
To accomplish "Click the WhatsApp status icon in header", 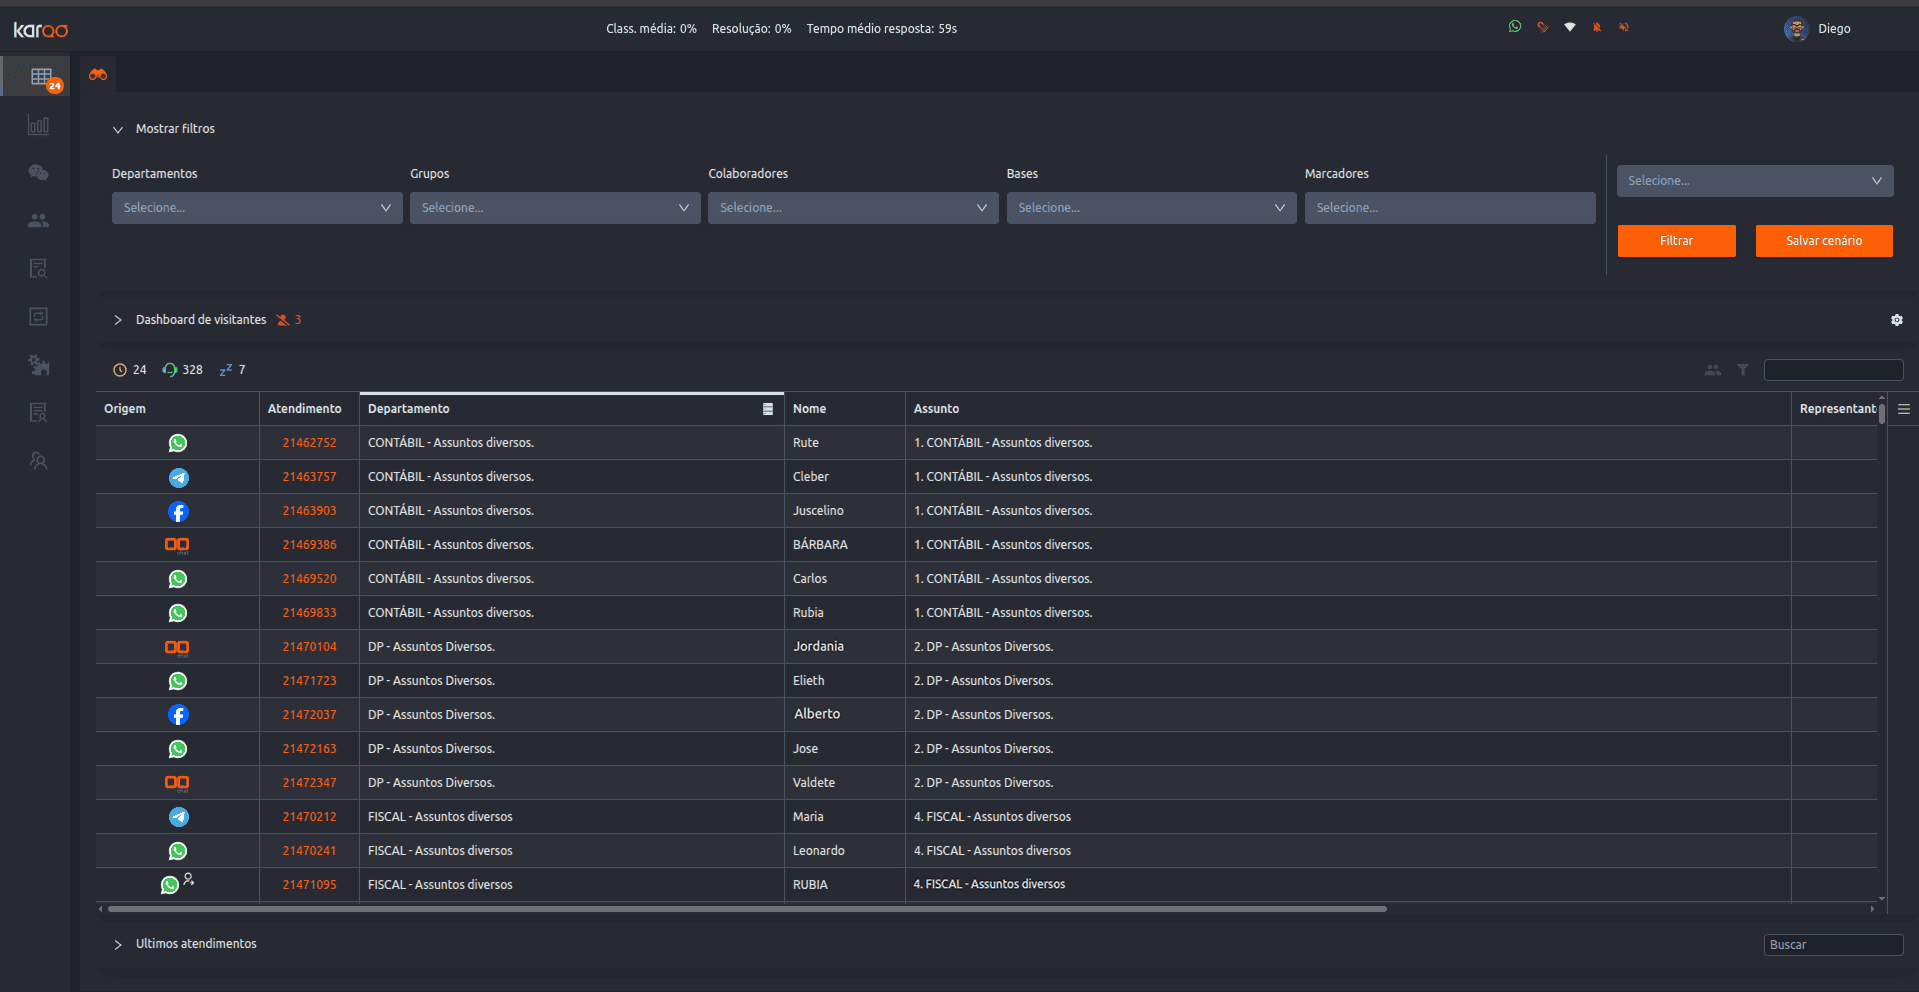I will tap(1515, 27).
